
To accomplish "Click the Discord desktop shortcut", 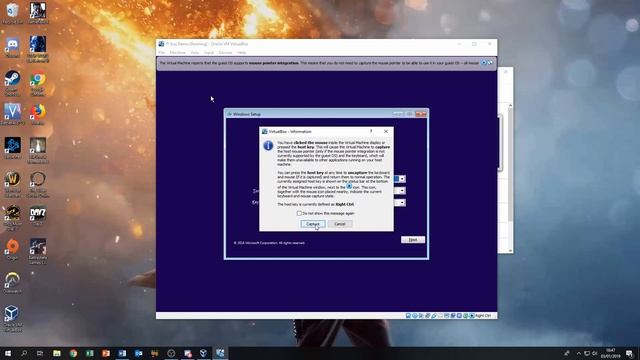I will coord(13,47).
